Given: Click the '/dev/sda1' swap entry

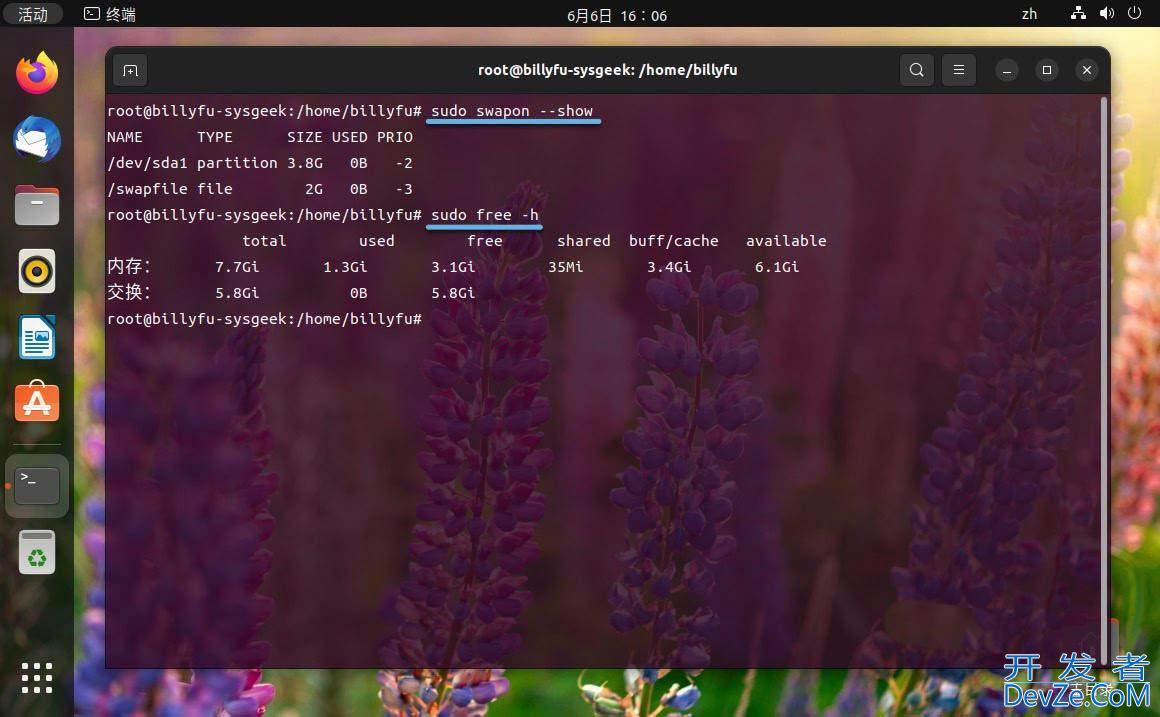Looking at the screenshot, I should click(x=147, y=163).
